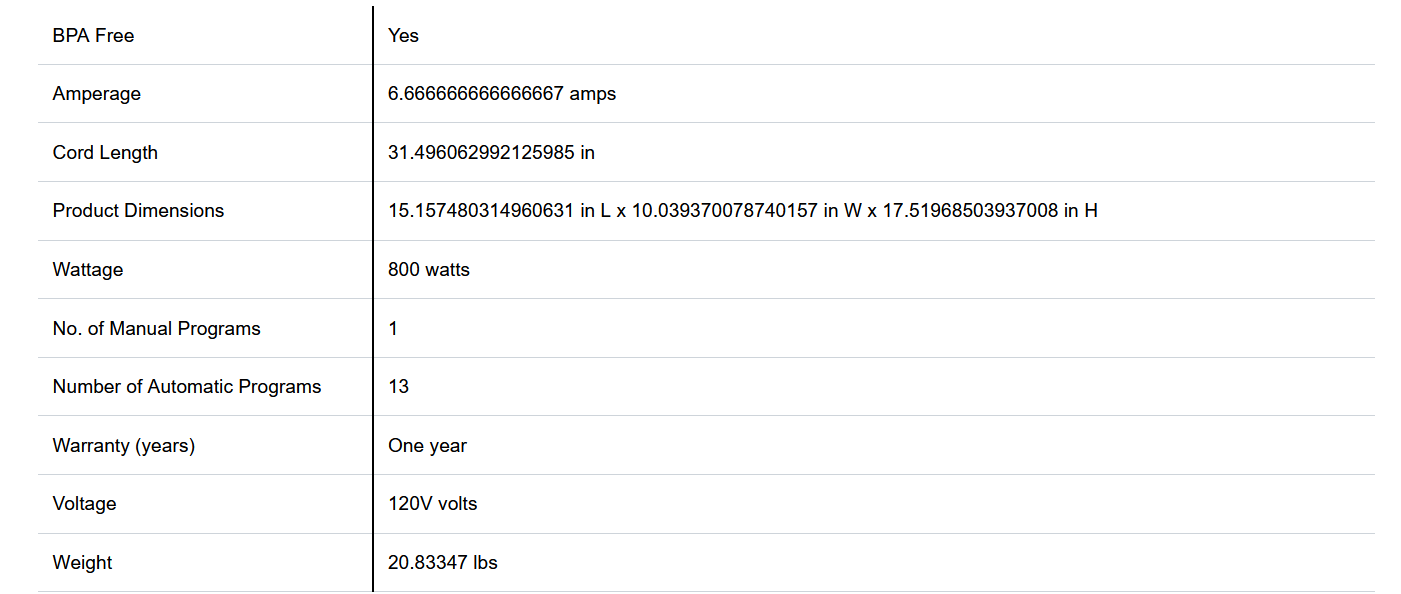Click the Amperage row label
This screenshot has width=1401, height=594.
coord(97,94)
